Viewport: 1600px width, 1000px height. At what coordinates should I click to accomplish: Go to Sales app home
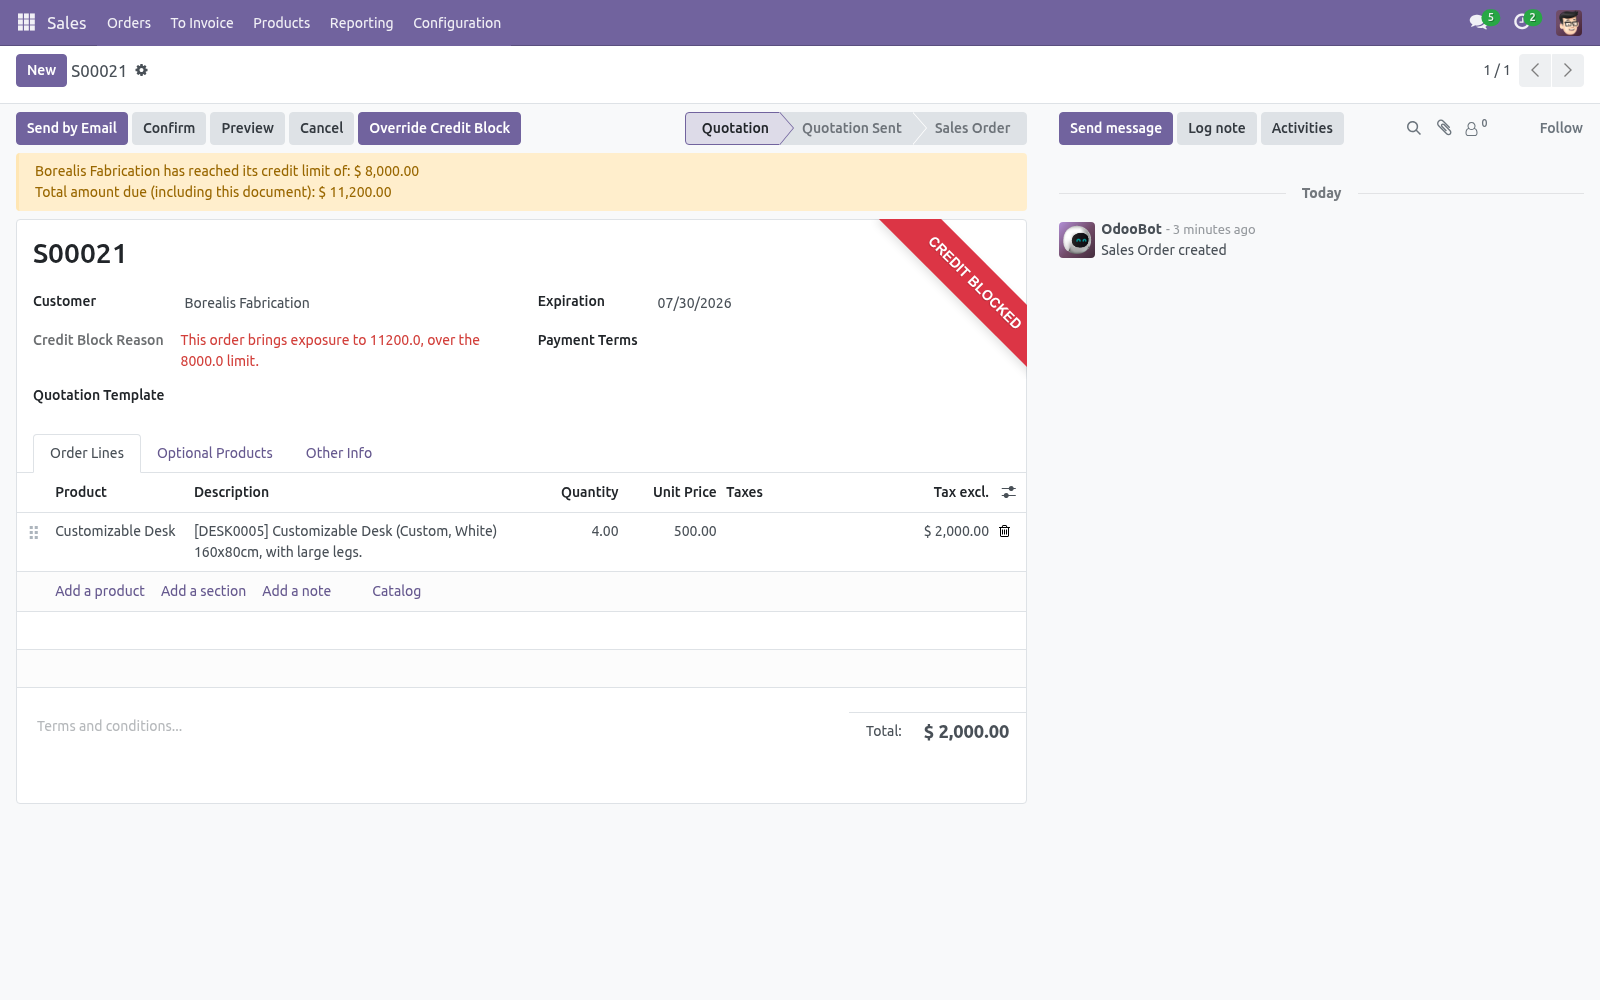[x=67, y=22]
